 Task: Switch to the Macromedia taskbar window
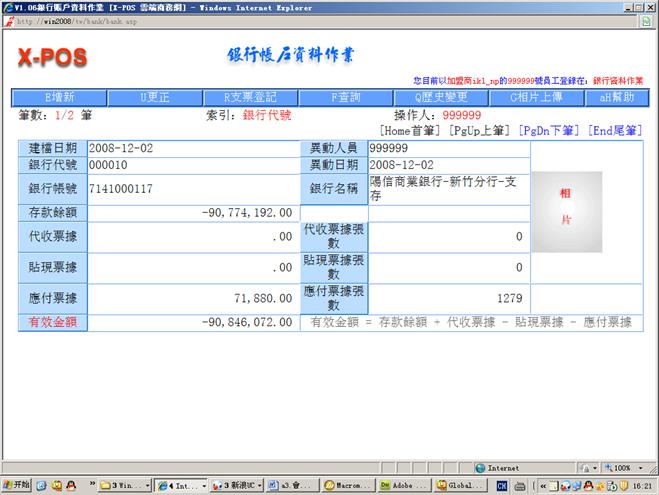coord(348,485)
